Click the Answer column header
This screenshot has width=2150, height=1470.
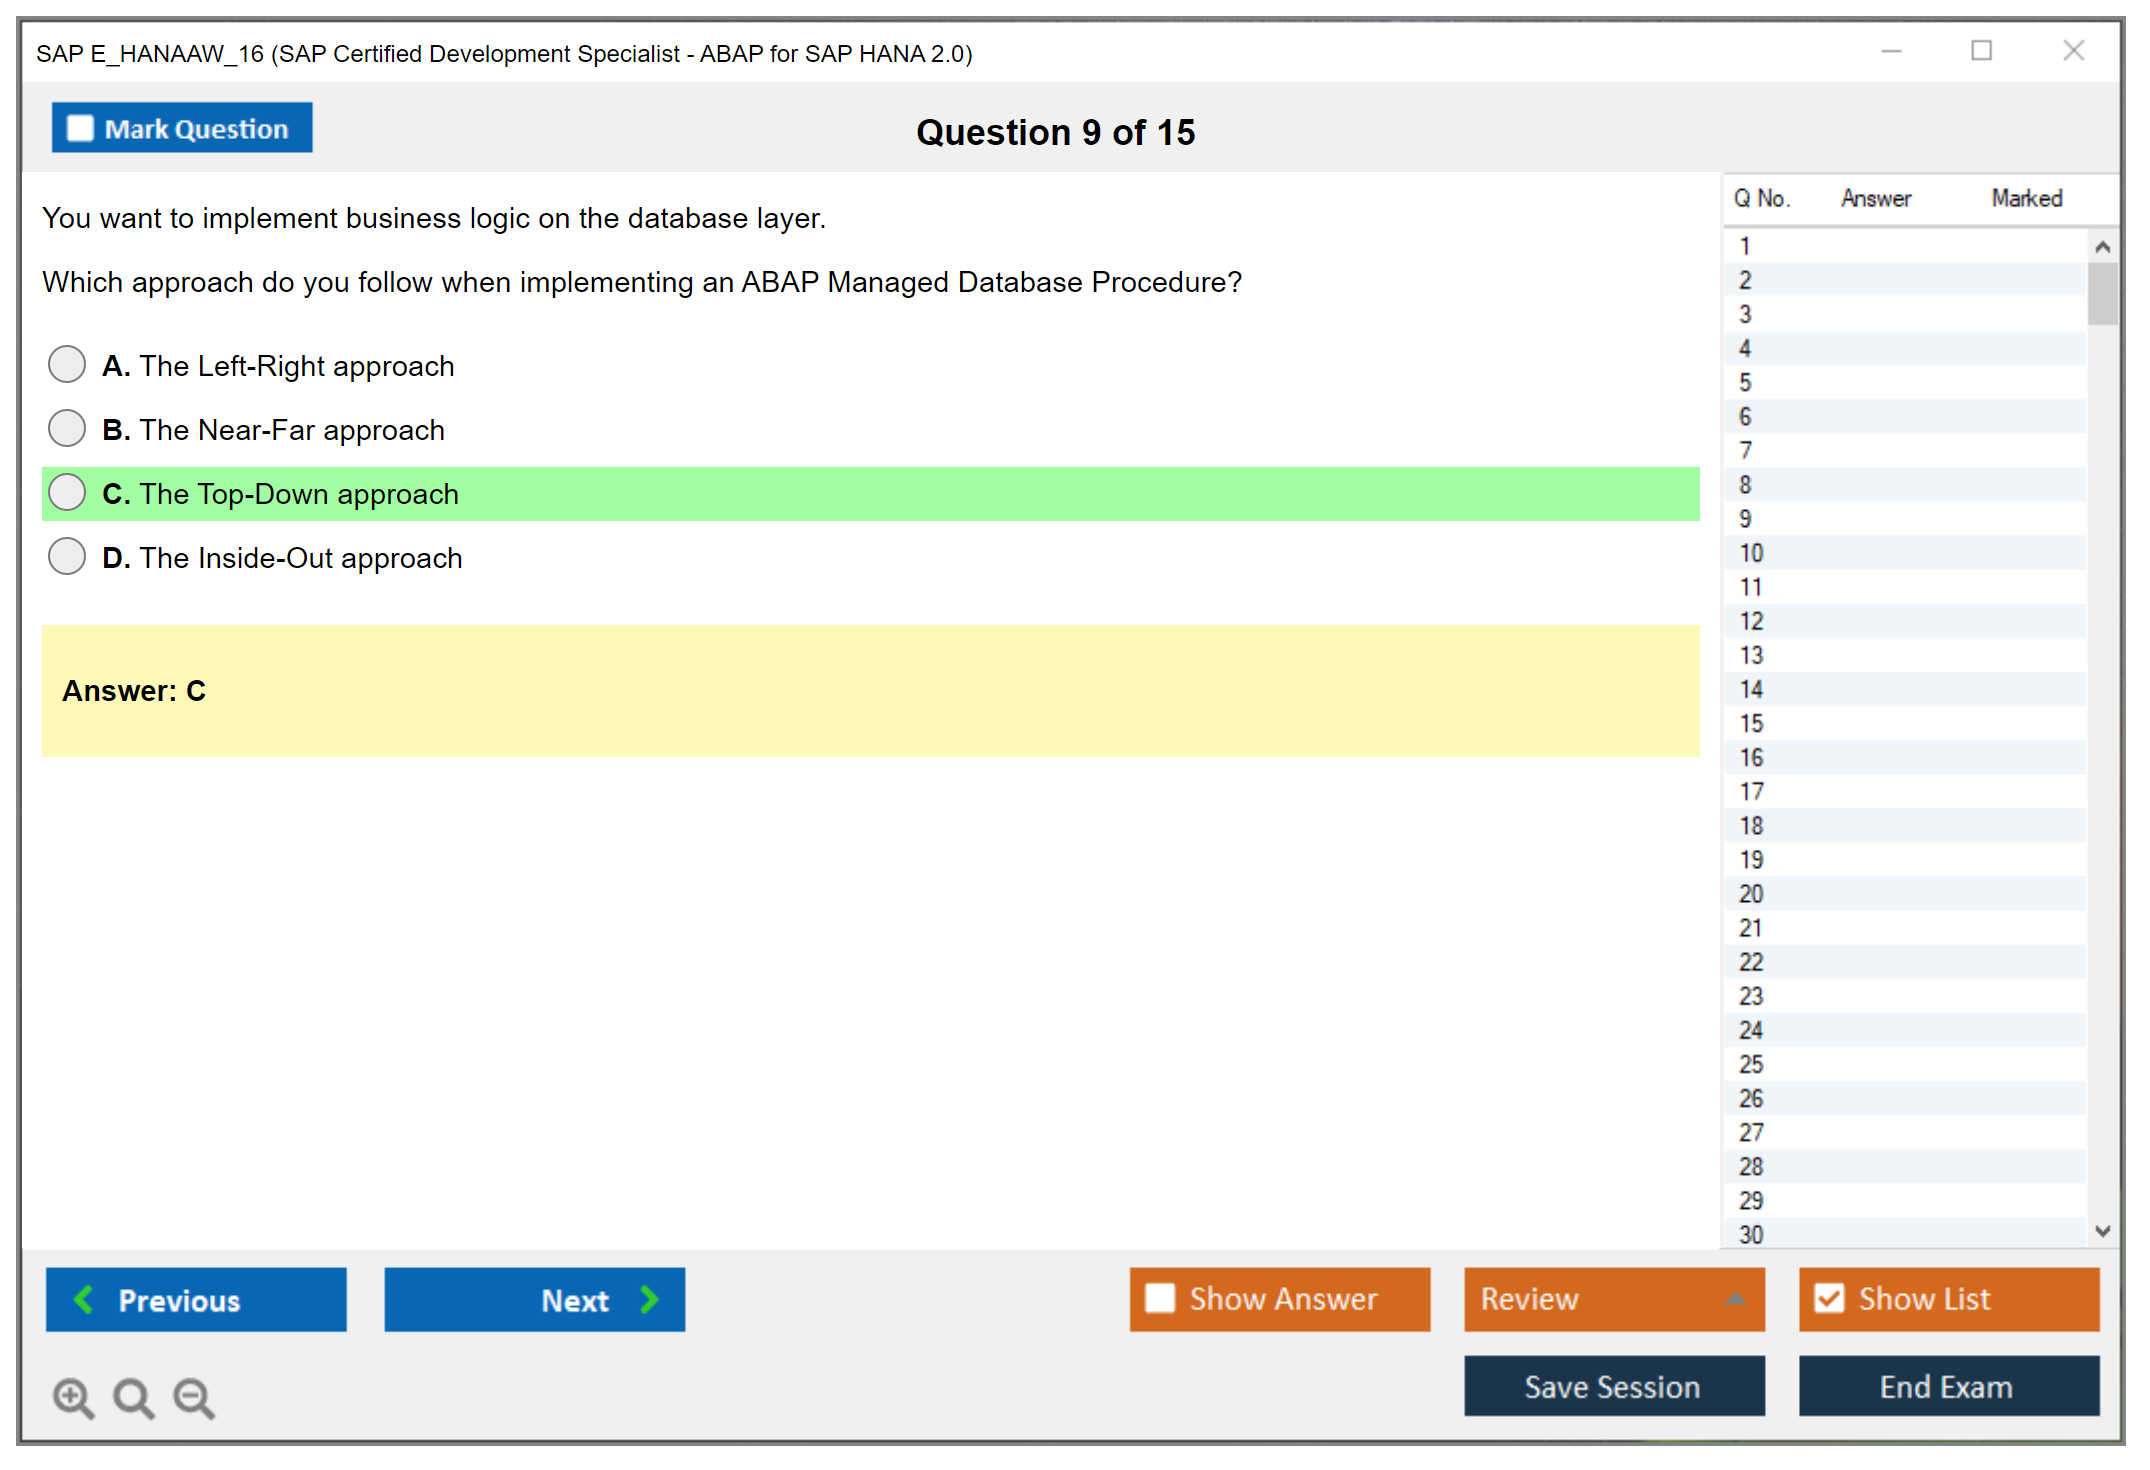1875,198
